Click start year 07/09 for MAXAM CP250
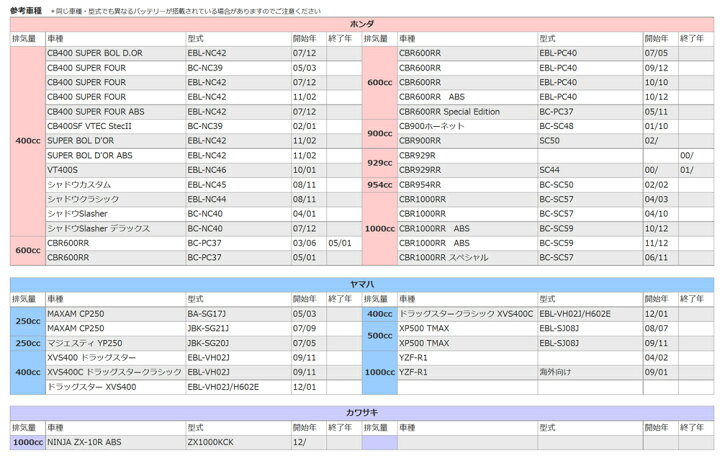 pyautogui.click(x=304, y=328)
